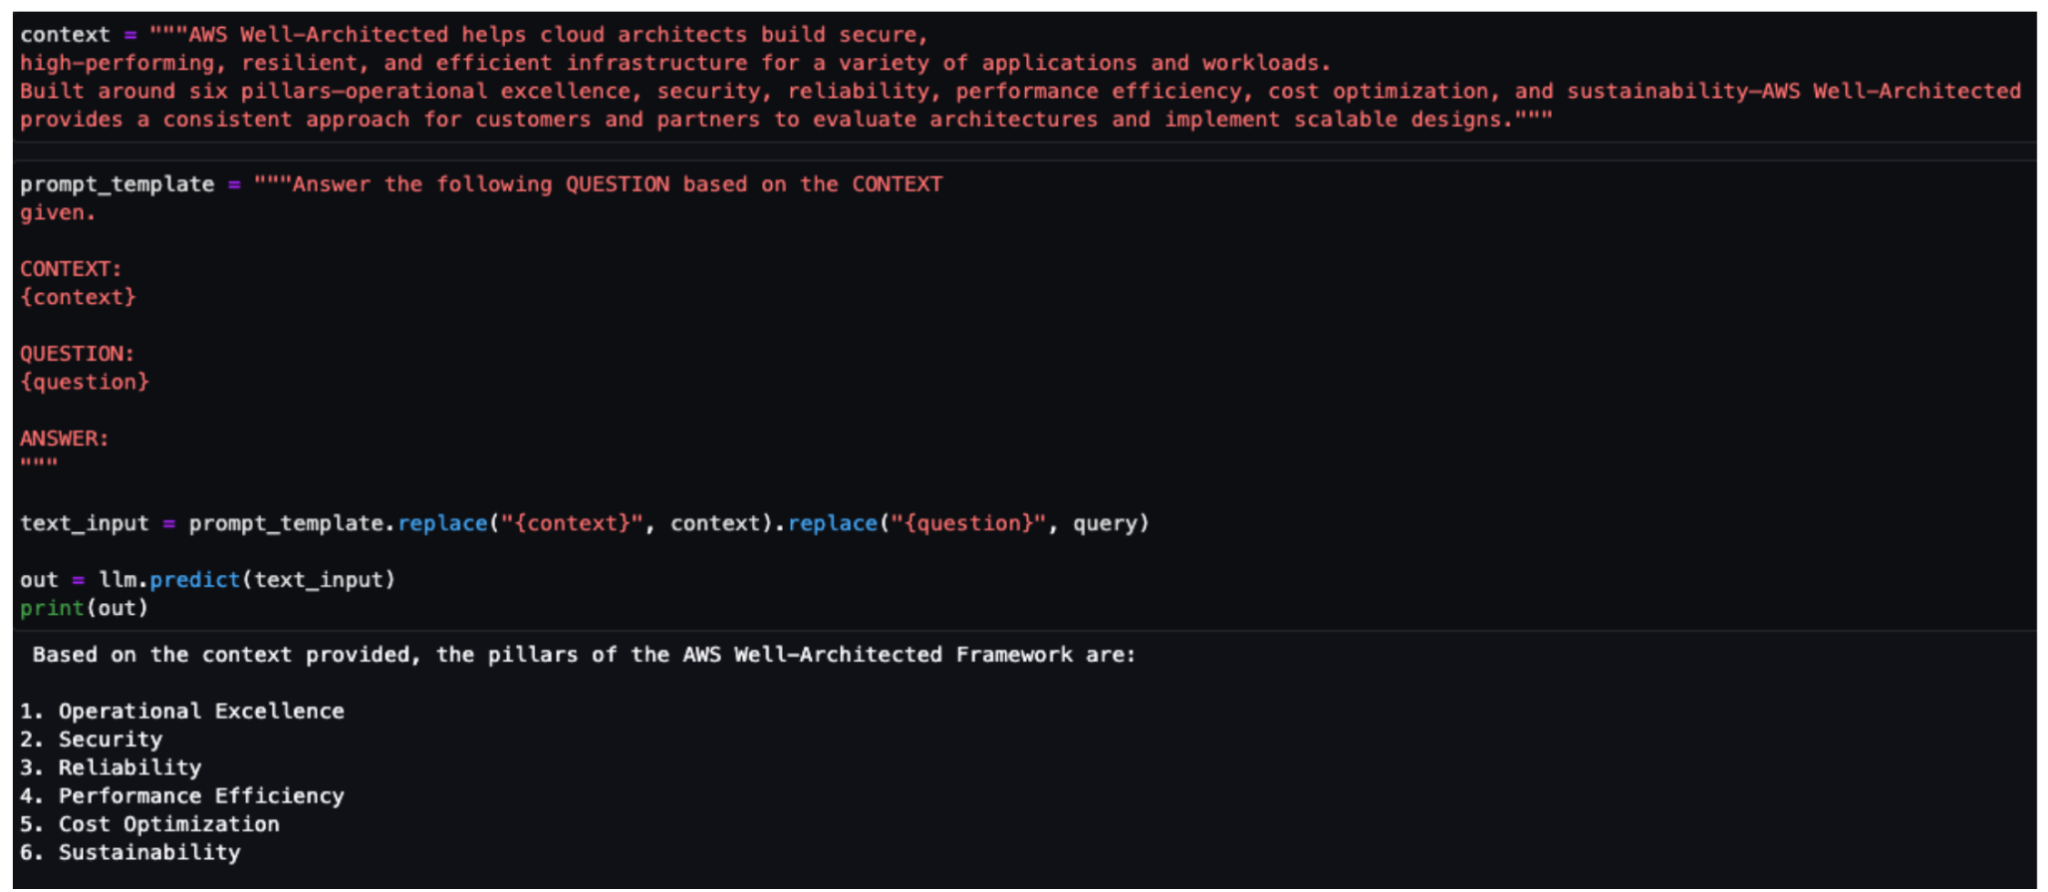2048x892 pixels.
Task: Click the {question} placeholder under QUESTION:
Action: click(x=84, y=382)
